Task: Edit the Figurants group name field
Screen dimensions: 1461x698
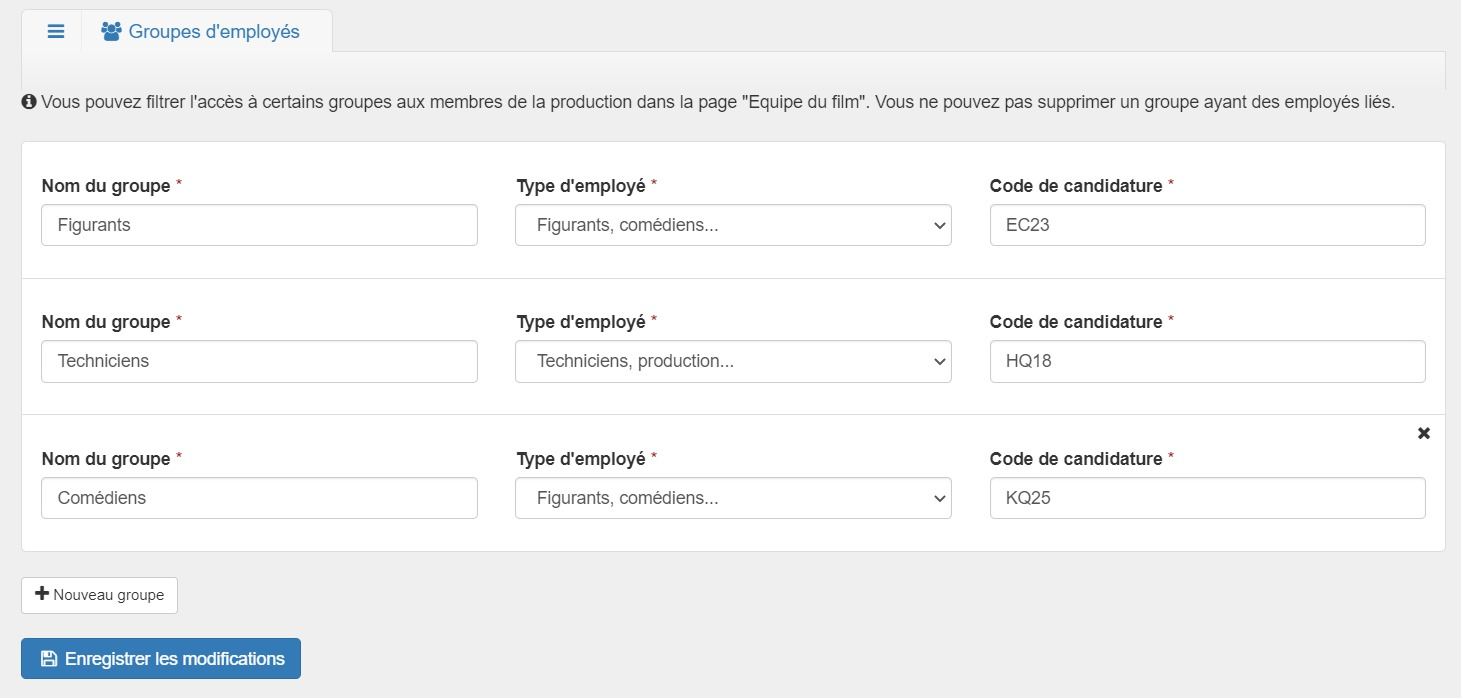Action: pos(259,225)
